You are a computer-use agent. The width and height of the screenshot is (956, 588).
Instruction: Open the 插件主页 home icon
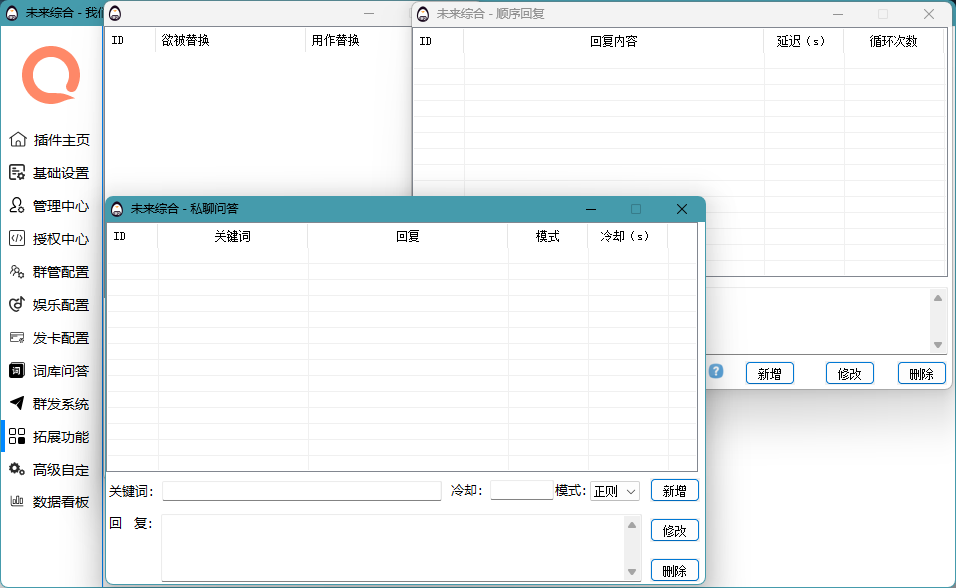[x=17, y=140]
